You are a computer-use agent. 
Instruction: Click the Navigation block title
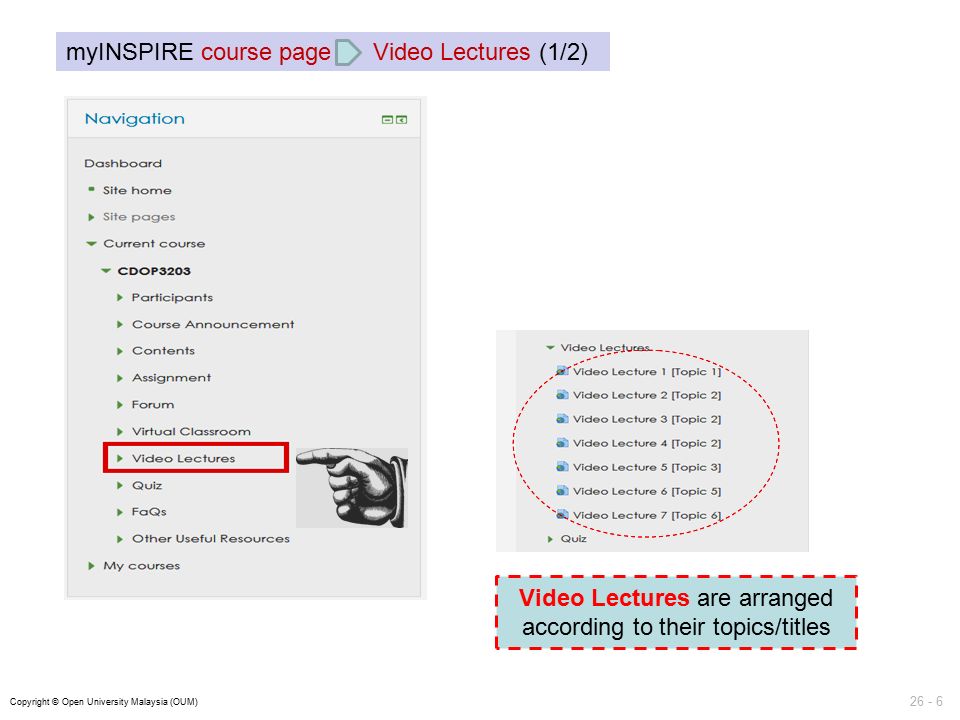135,119
